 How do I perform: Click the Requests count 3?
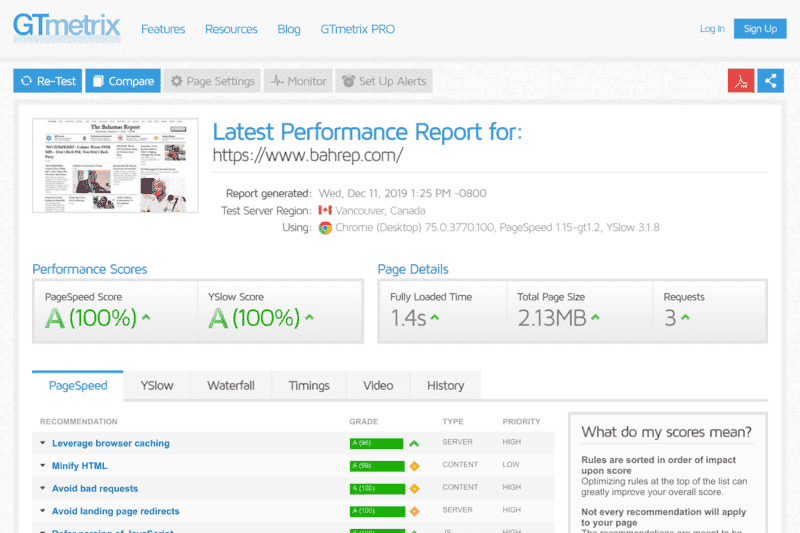pyautogui.click(x=670, y=318)
